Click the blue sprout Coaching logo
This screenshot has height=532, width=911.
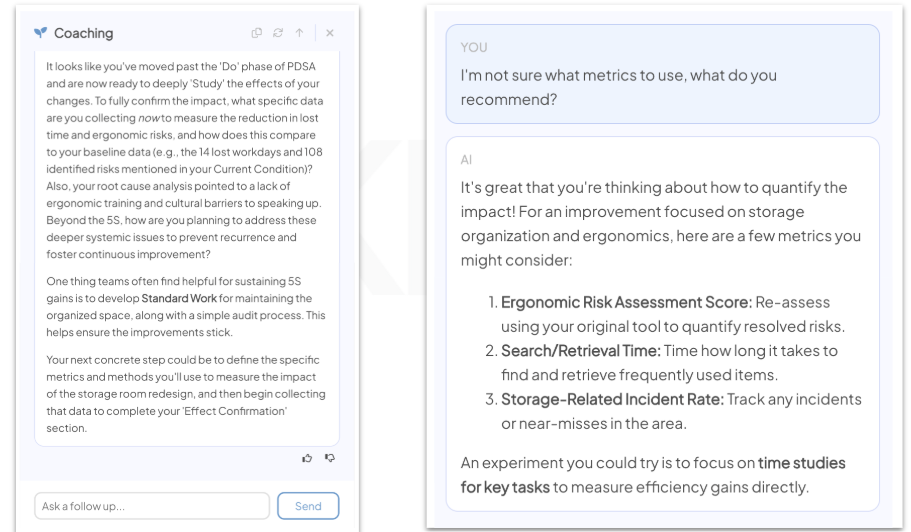(40, 33)
